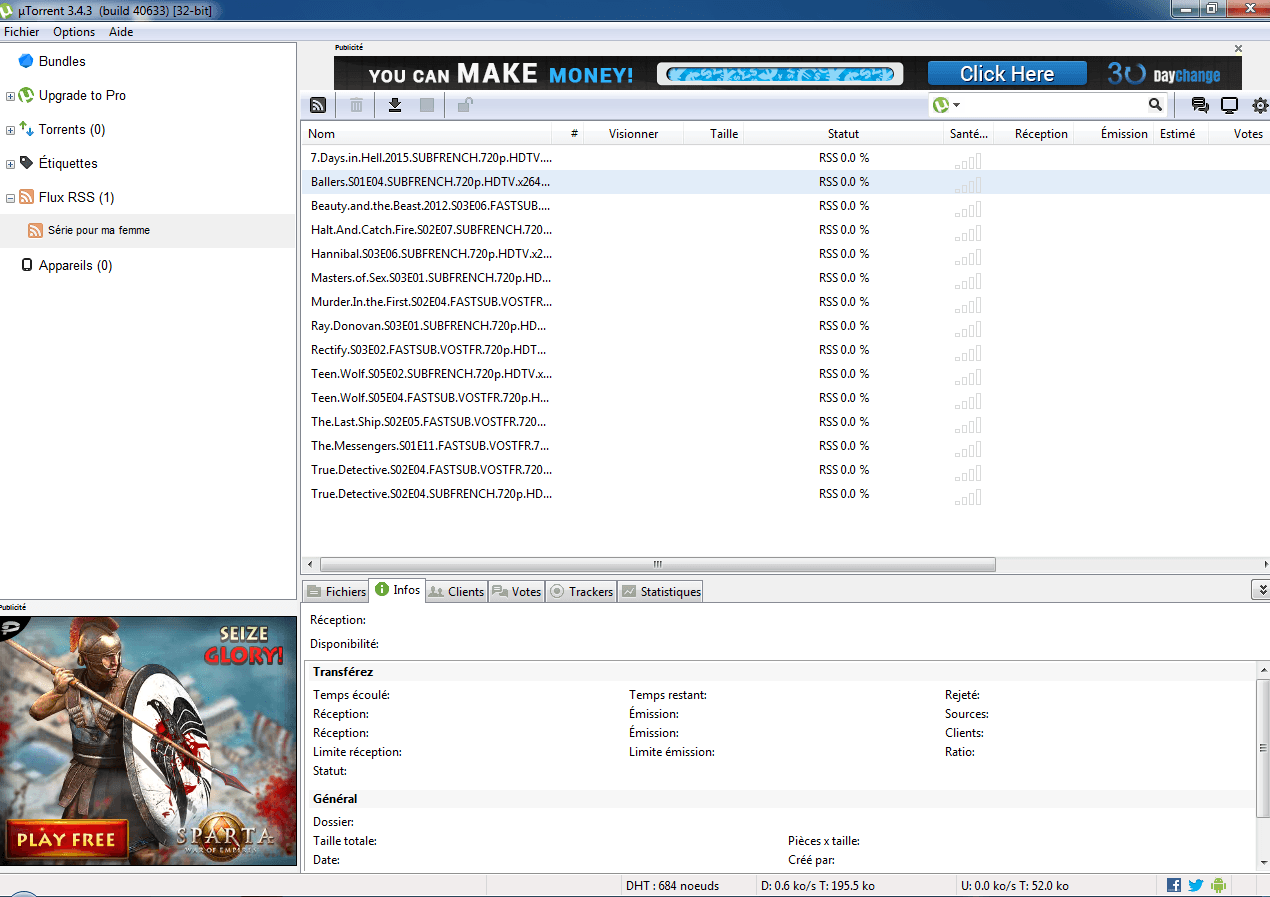Click the Download toolbar icon
The image size is (1270, 897).
coord(395,105)
